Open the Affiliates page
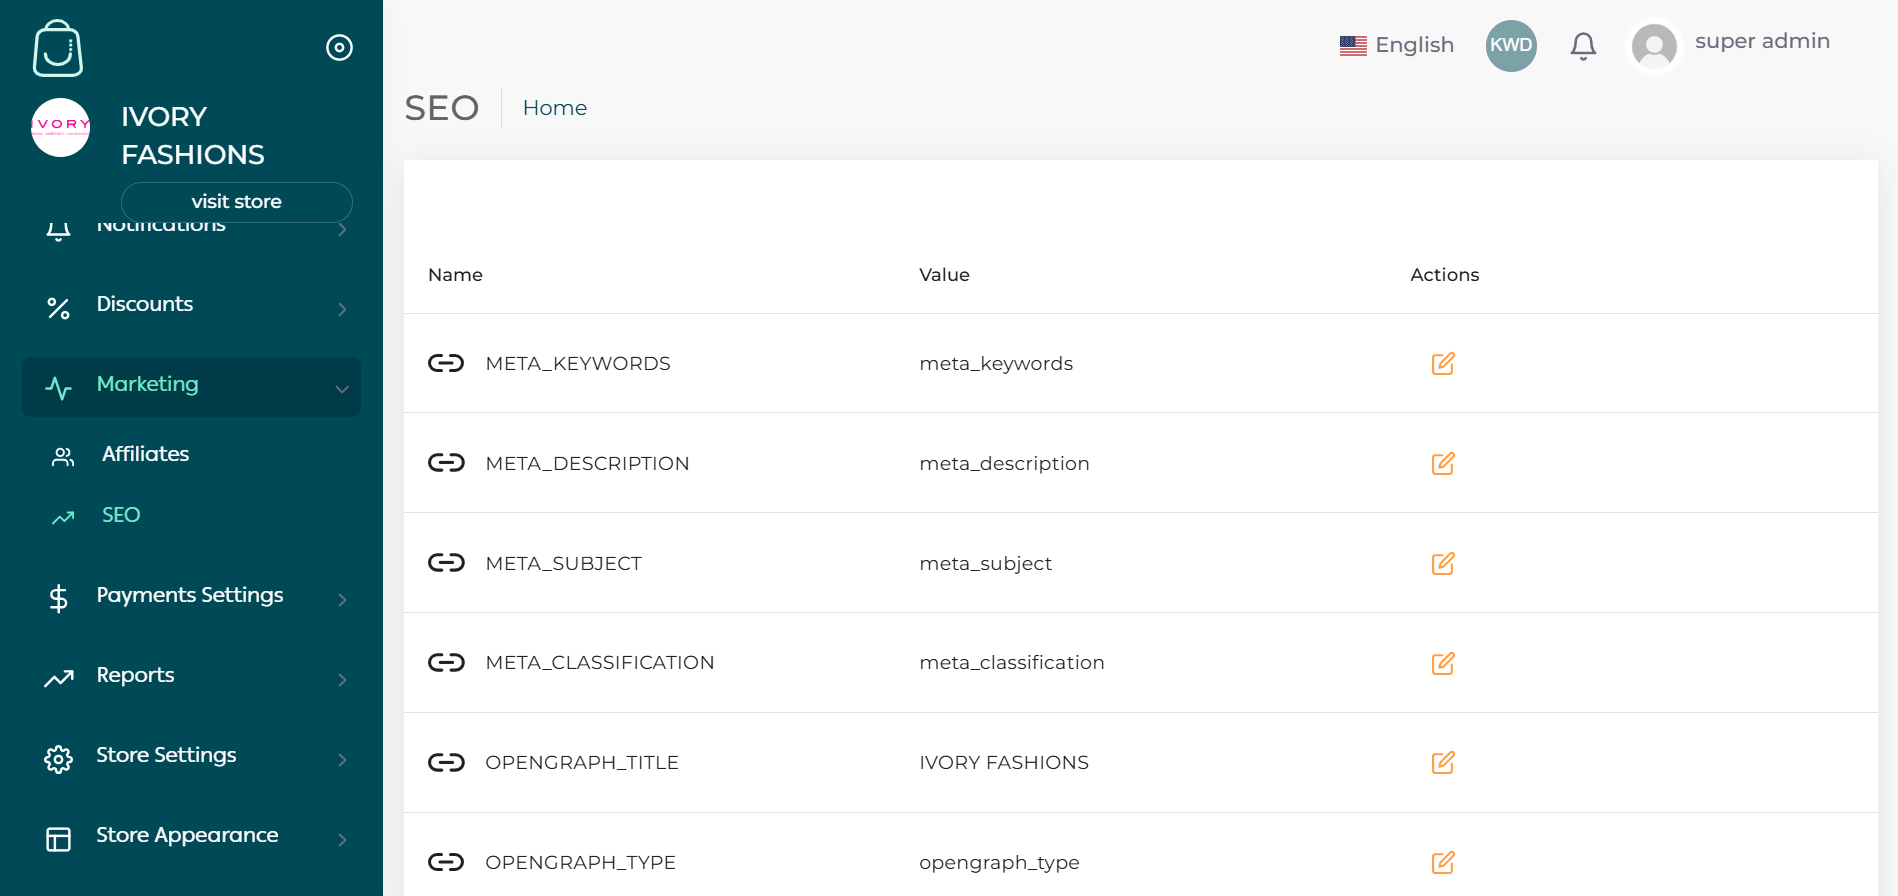The height and width of the screenshot is (896, 1898). 146,454
